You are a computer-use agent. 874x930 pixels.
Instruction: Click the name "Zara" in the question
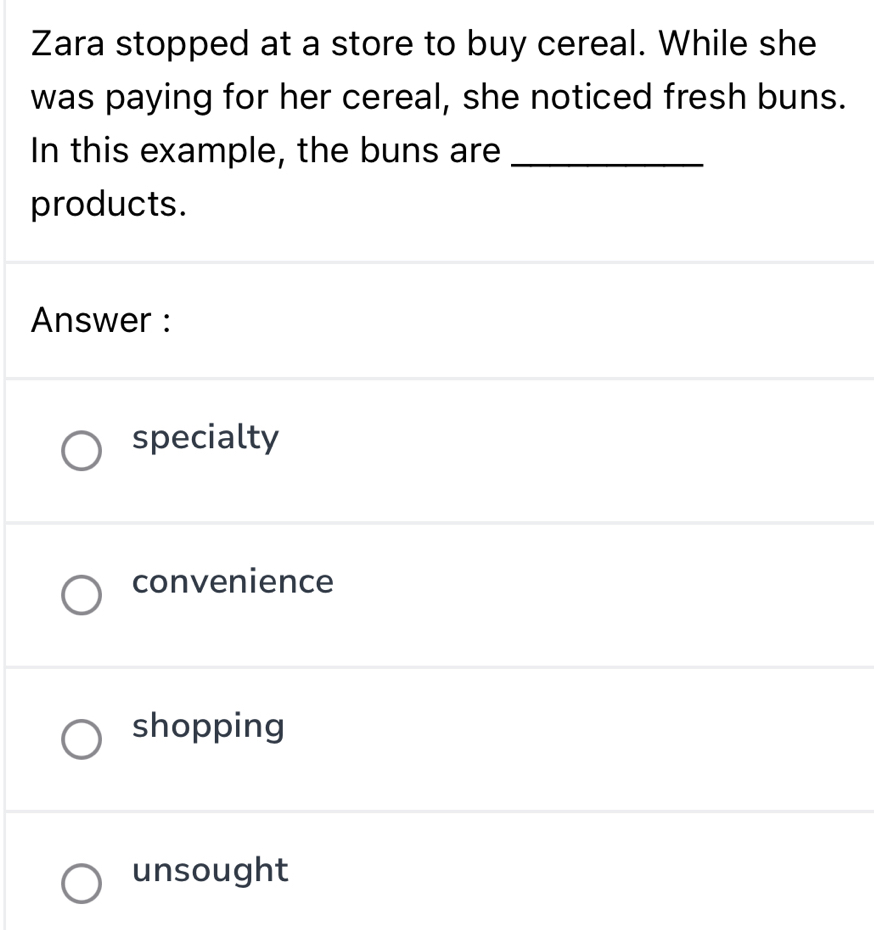click(70, 45)
